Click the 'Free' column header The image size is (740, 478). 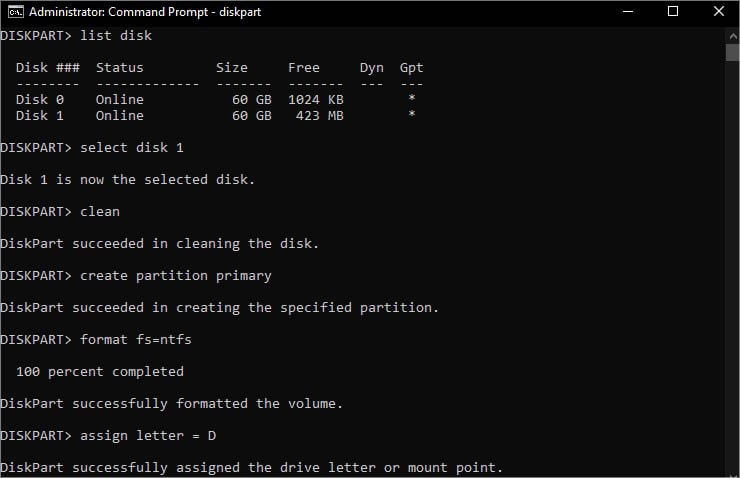304,68
